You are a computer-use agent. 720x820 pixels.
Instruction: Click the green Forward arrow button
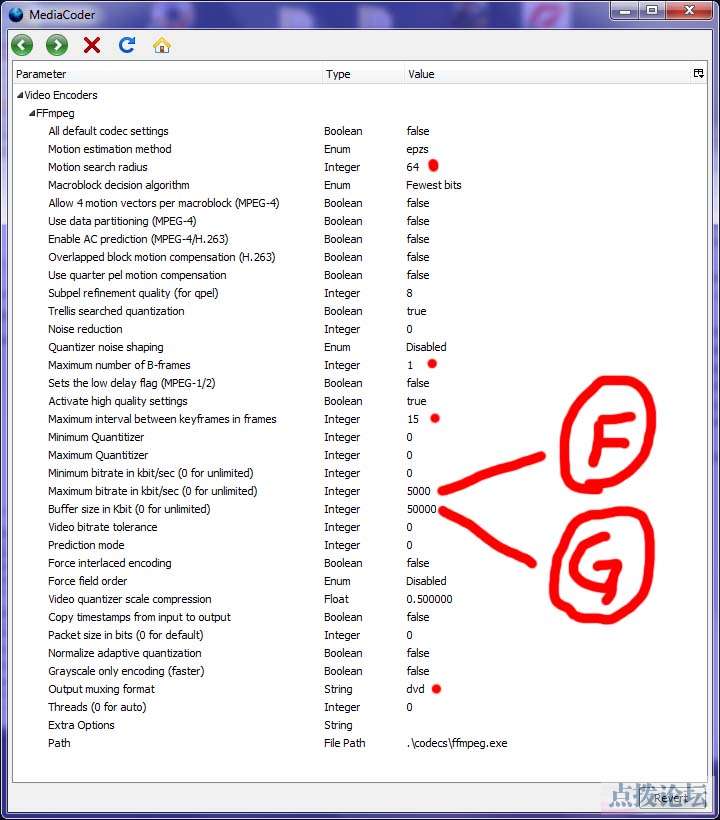(x=57, y=45)
